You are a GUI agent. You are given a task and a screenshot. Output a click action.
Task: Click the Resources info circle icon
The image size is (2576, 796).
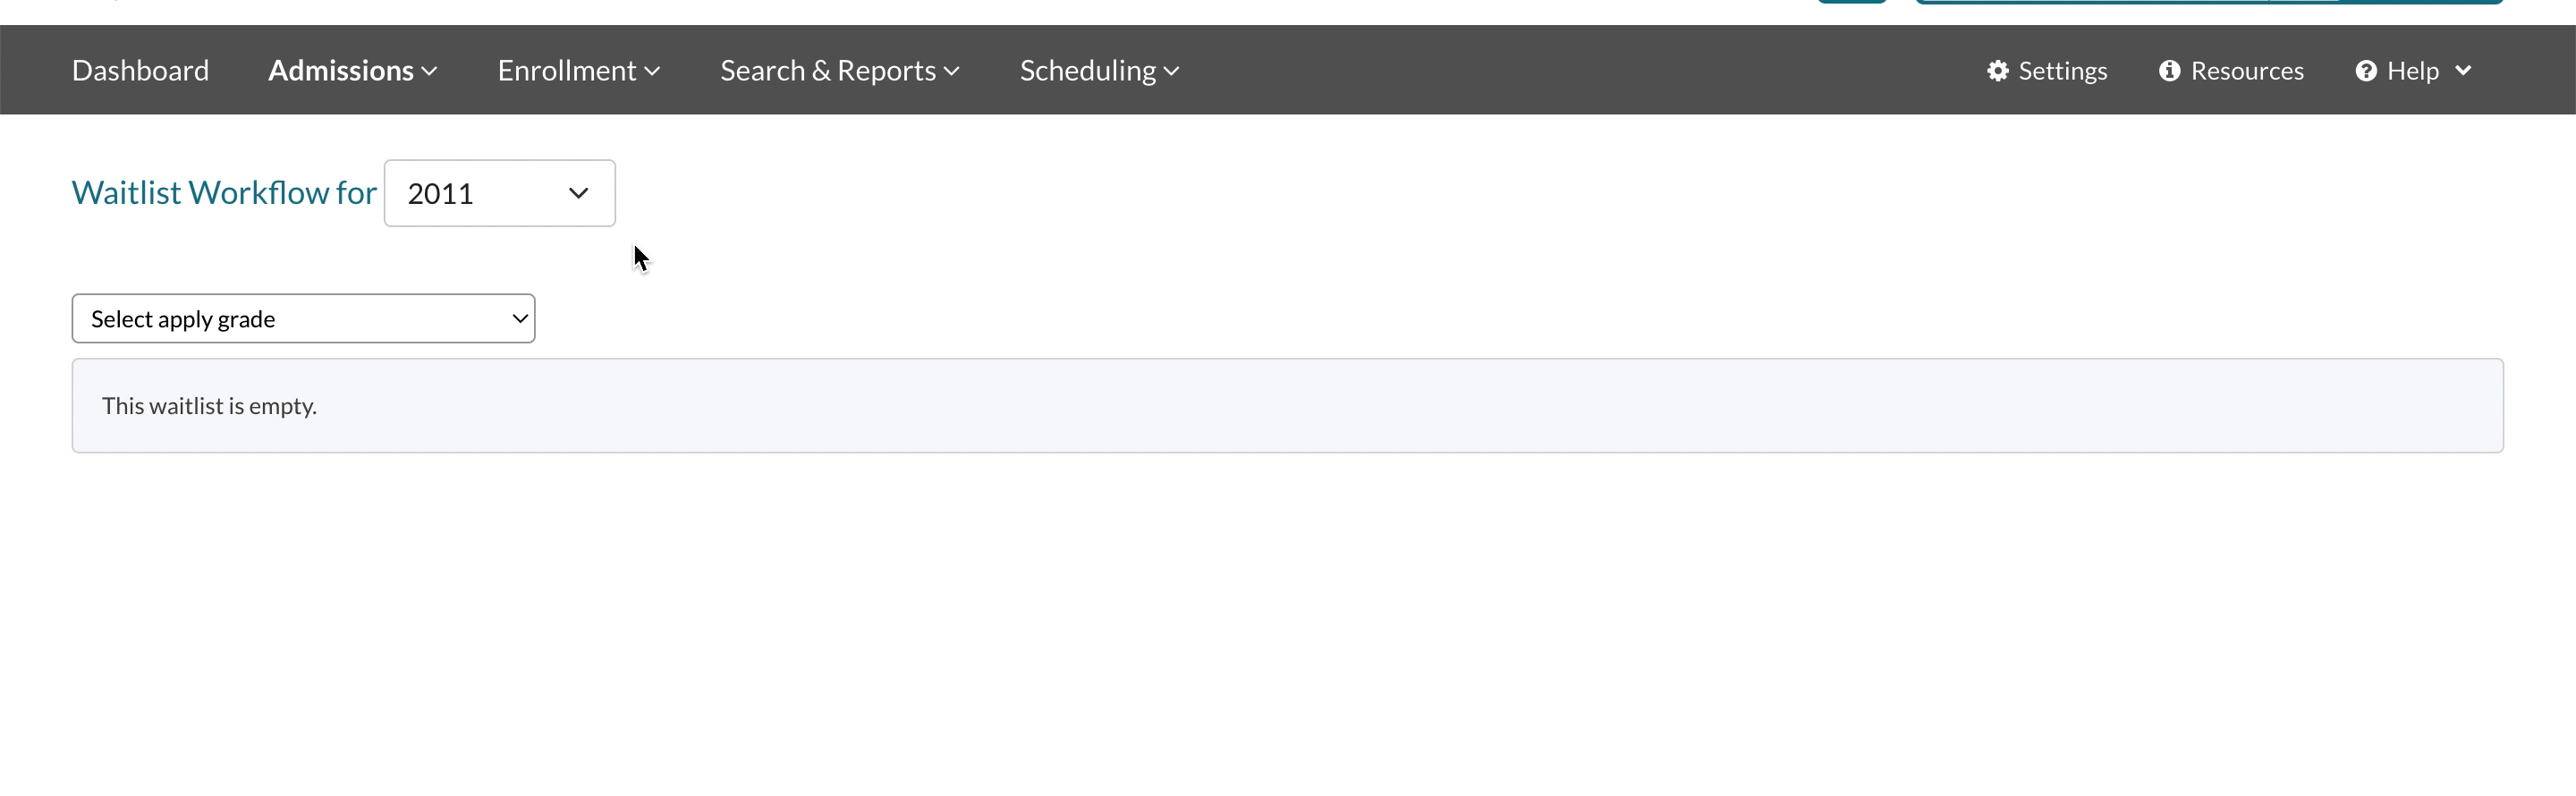(x=2169, y=71)
